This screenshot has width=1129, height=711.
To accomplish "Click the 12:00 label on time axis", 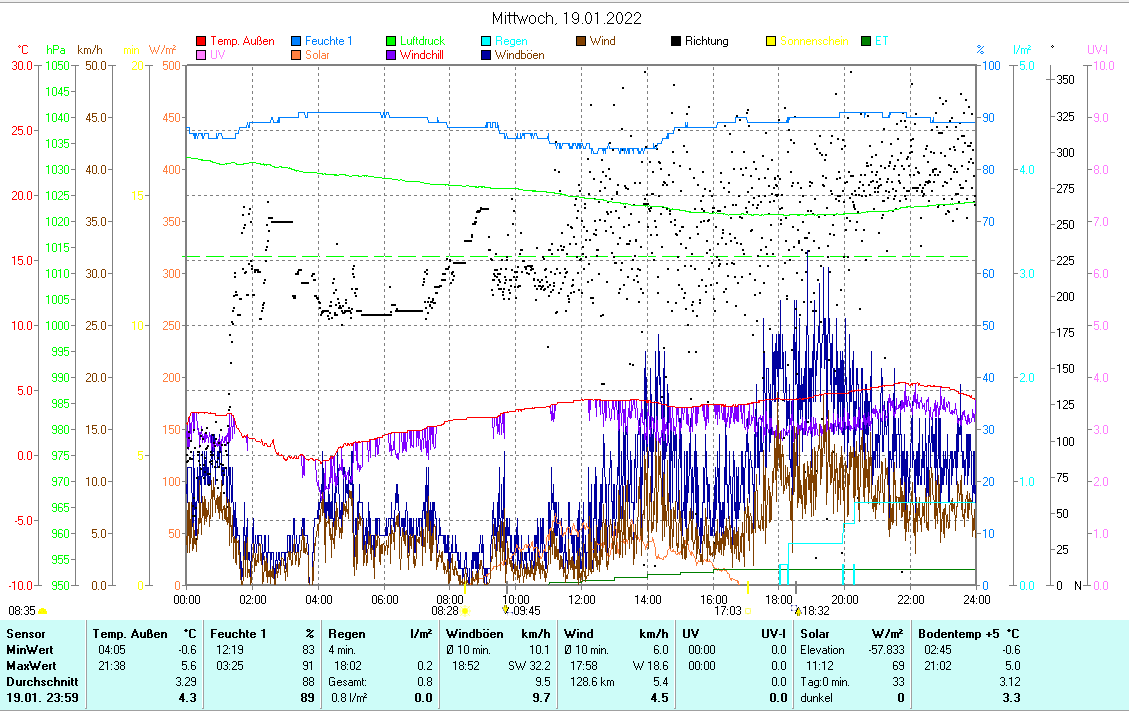I will click(x=581, y=599).
